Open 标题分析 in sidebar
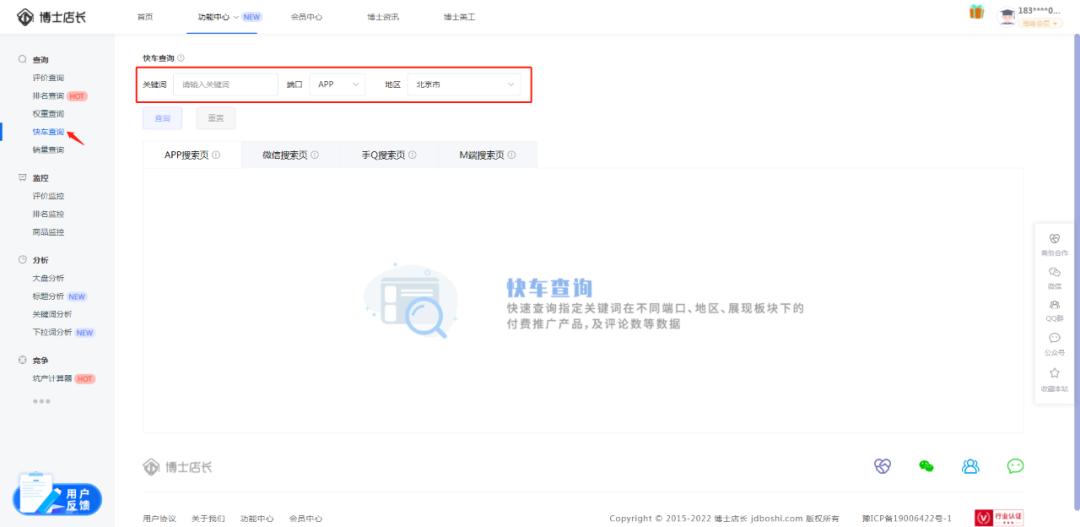 click(48, 296)
